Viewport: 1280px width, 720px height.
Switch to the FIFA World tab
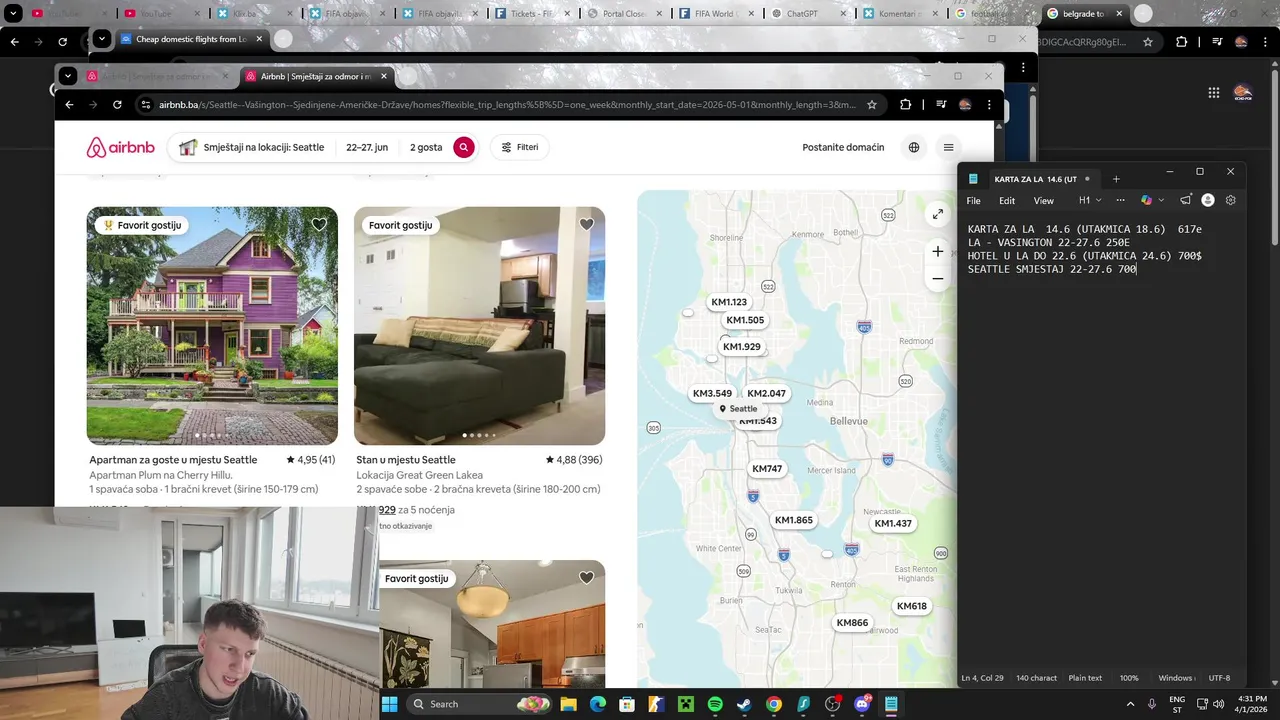[x=715, y=14]
